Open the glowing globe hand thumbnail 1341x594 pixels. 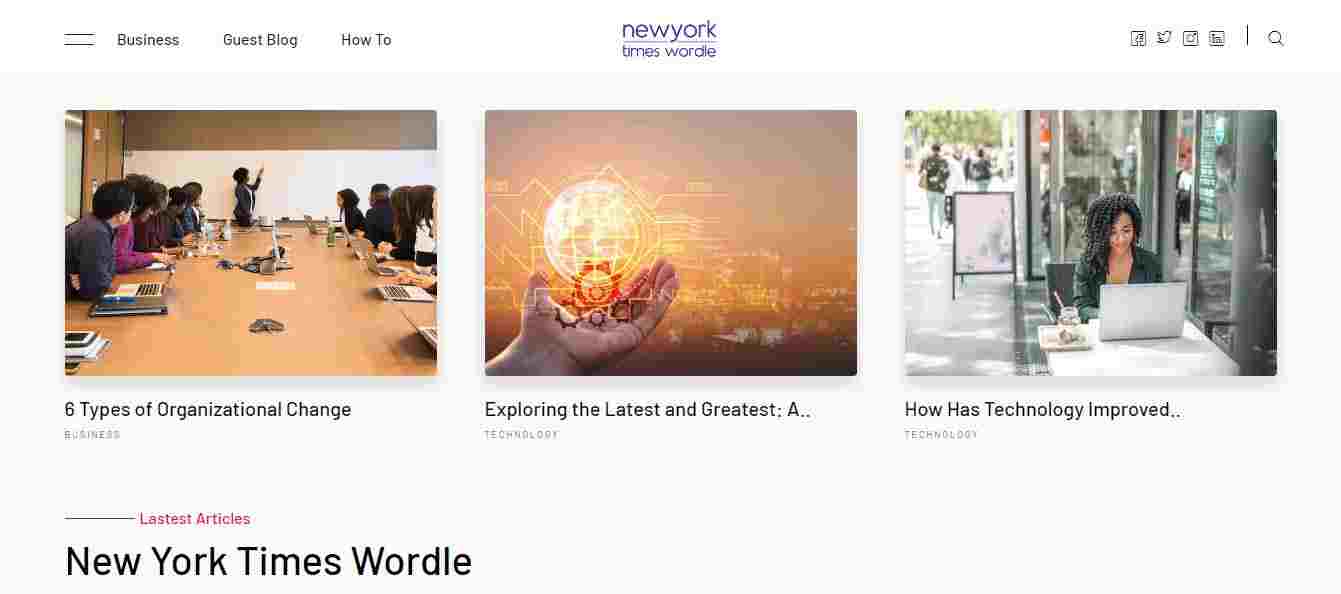[x=671, y=243]
